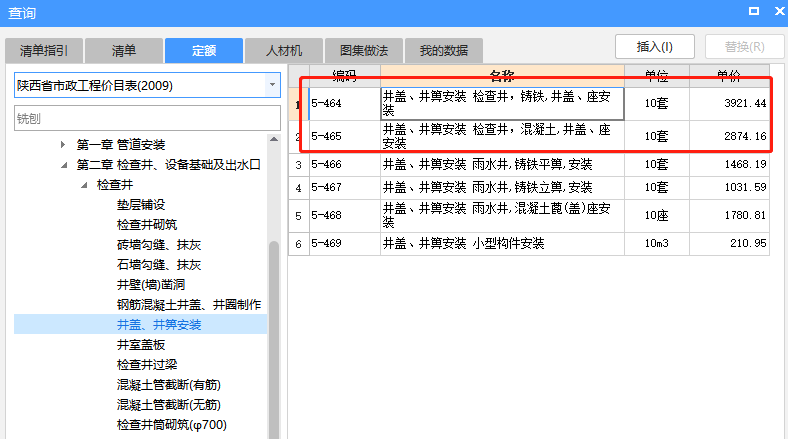Switch to the 清单指引 tab
The width and height of the screenshot is (788, 439).
(x=44, y=51)
